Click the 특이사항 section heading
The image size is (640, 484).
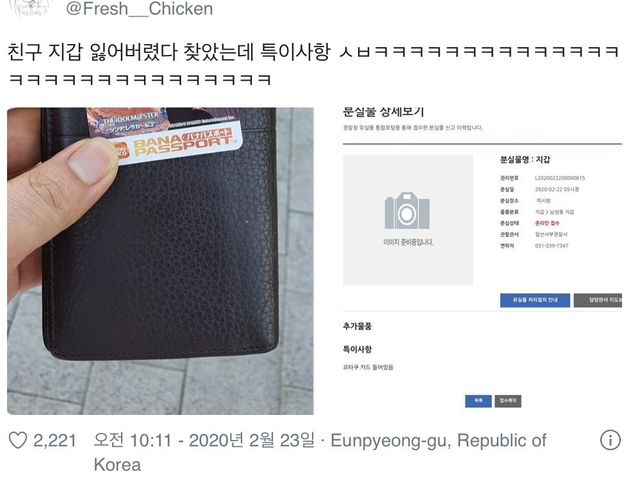(357, 349)
